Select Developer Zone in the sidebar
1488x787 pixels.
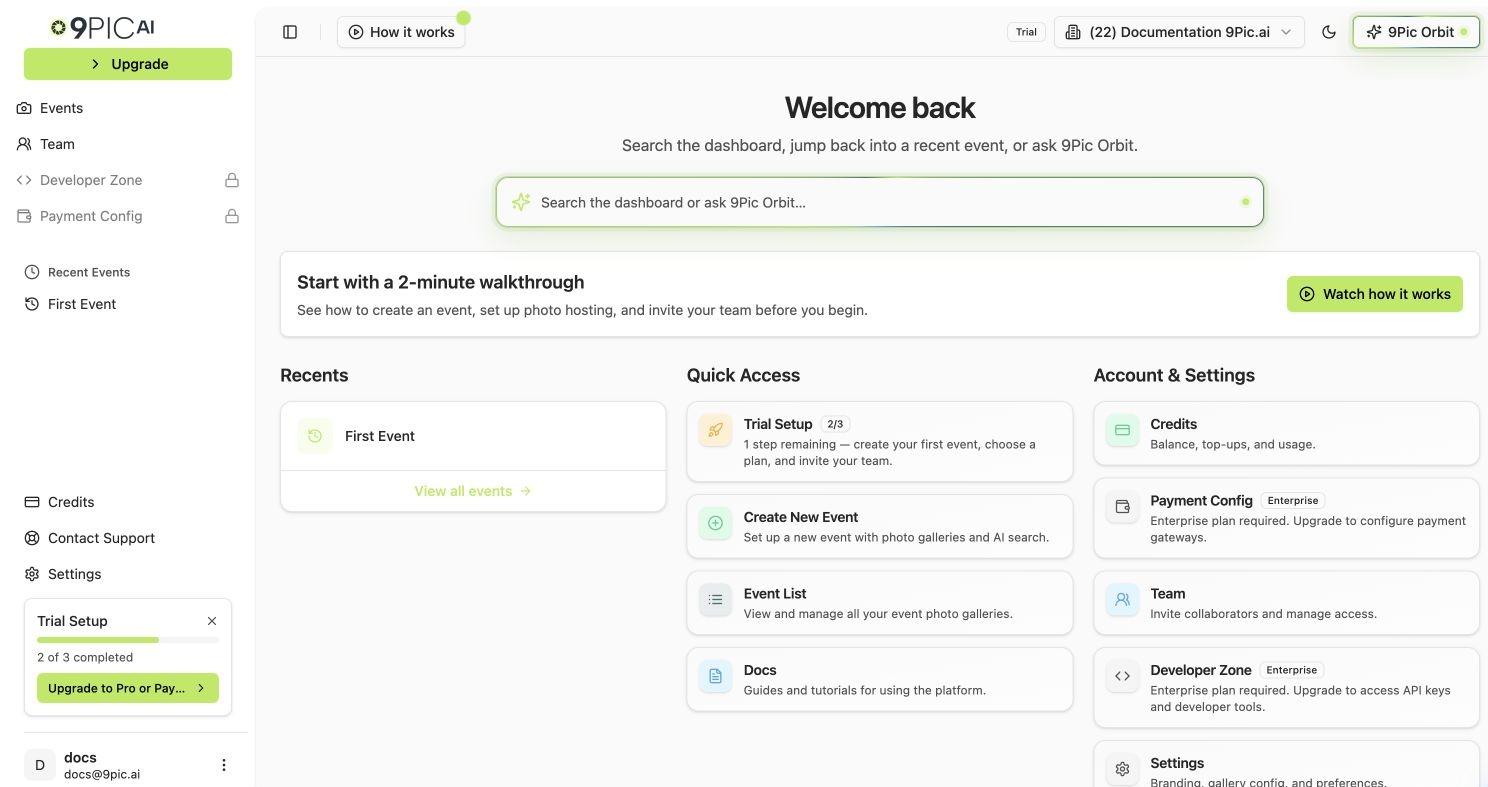pyautogui.click(x=128, y=180)
